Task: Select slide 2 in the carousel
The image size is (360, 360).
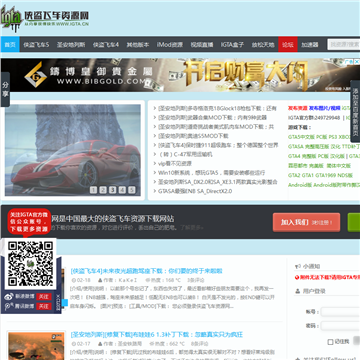Action: click(103, 190)
